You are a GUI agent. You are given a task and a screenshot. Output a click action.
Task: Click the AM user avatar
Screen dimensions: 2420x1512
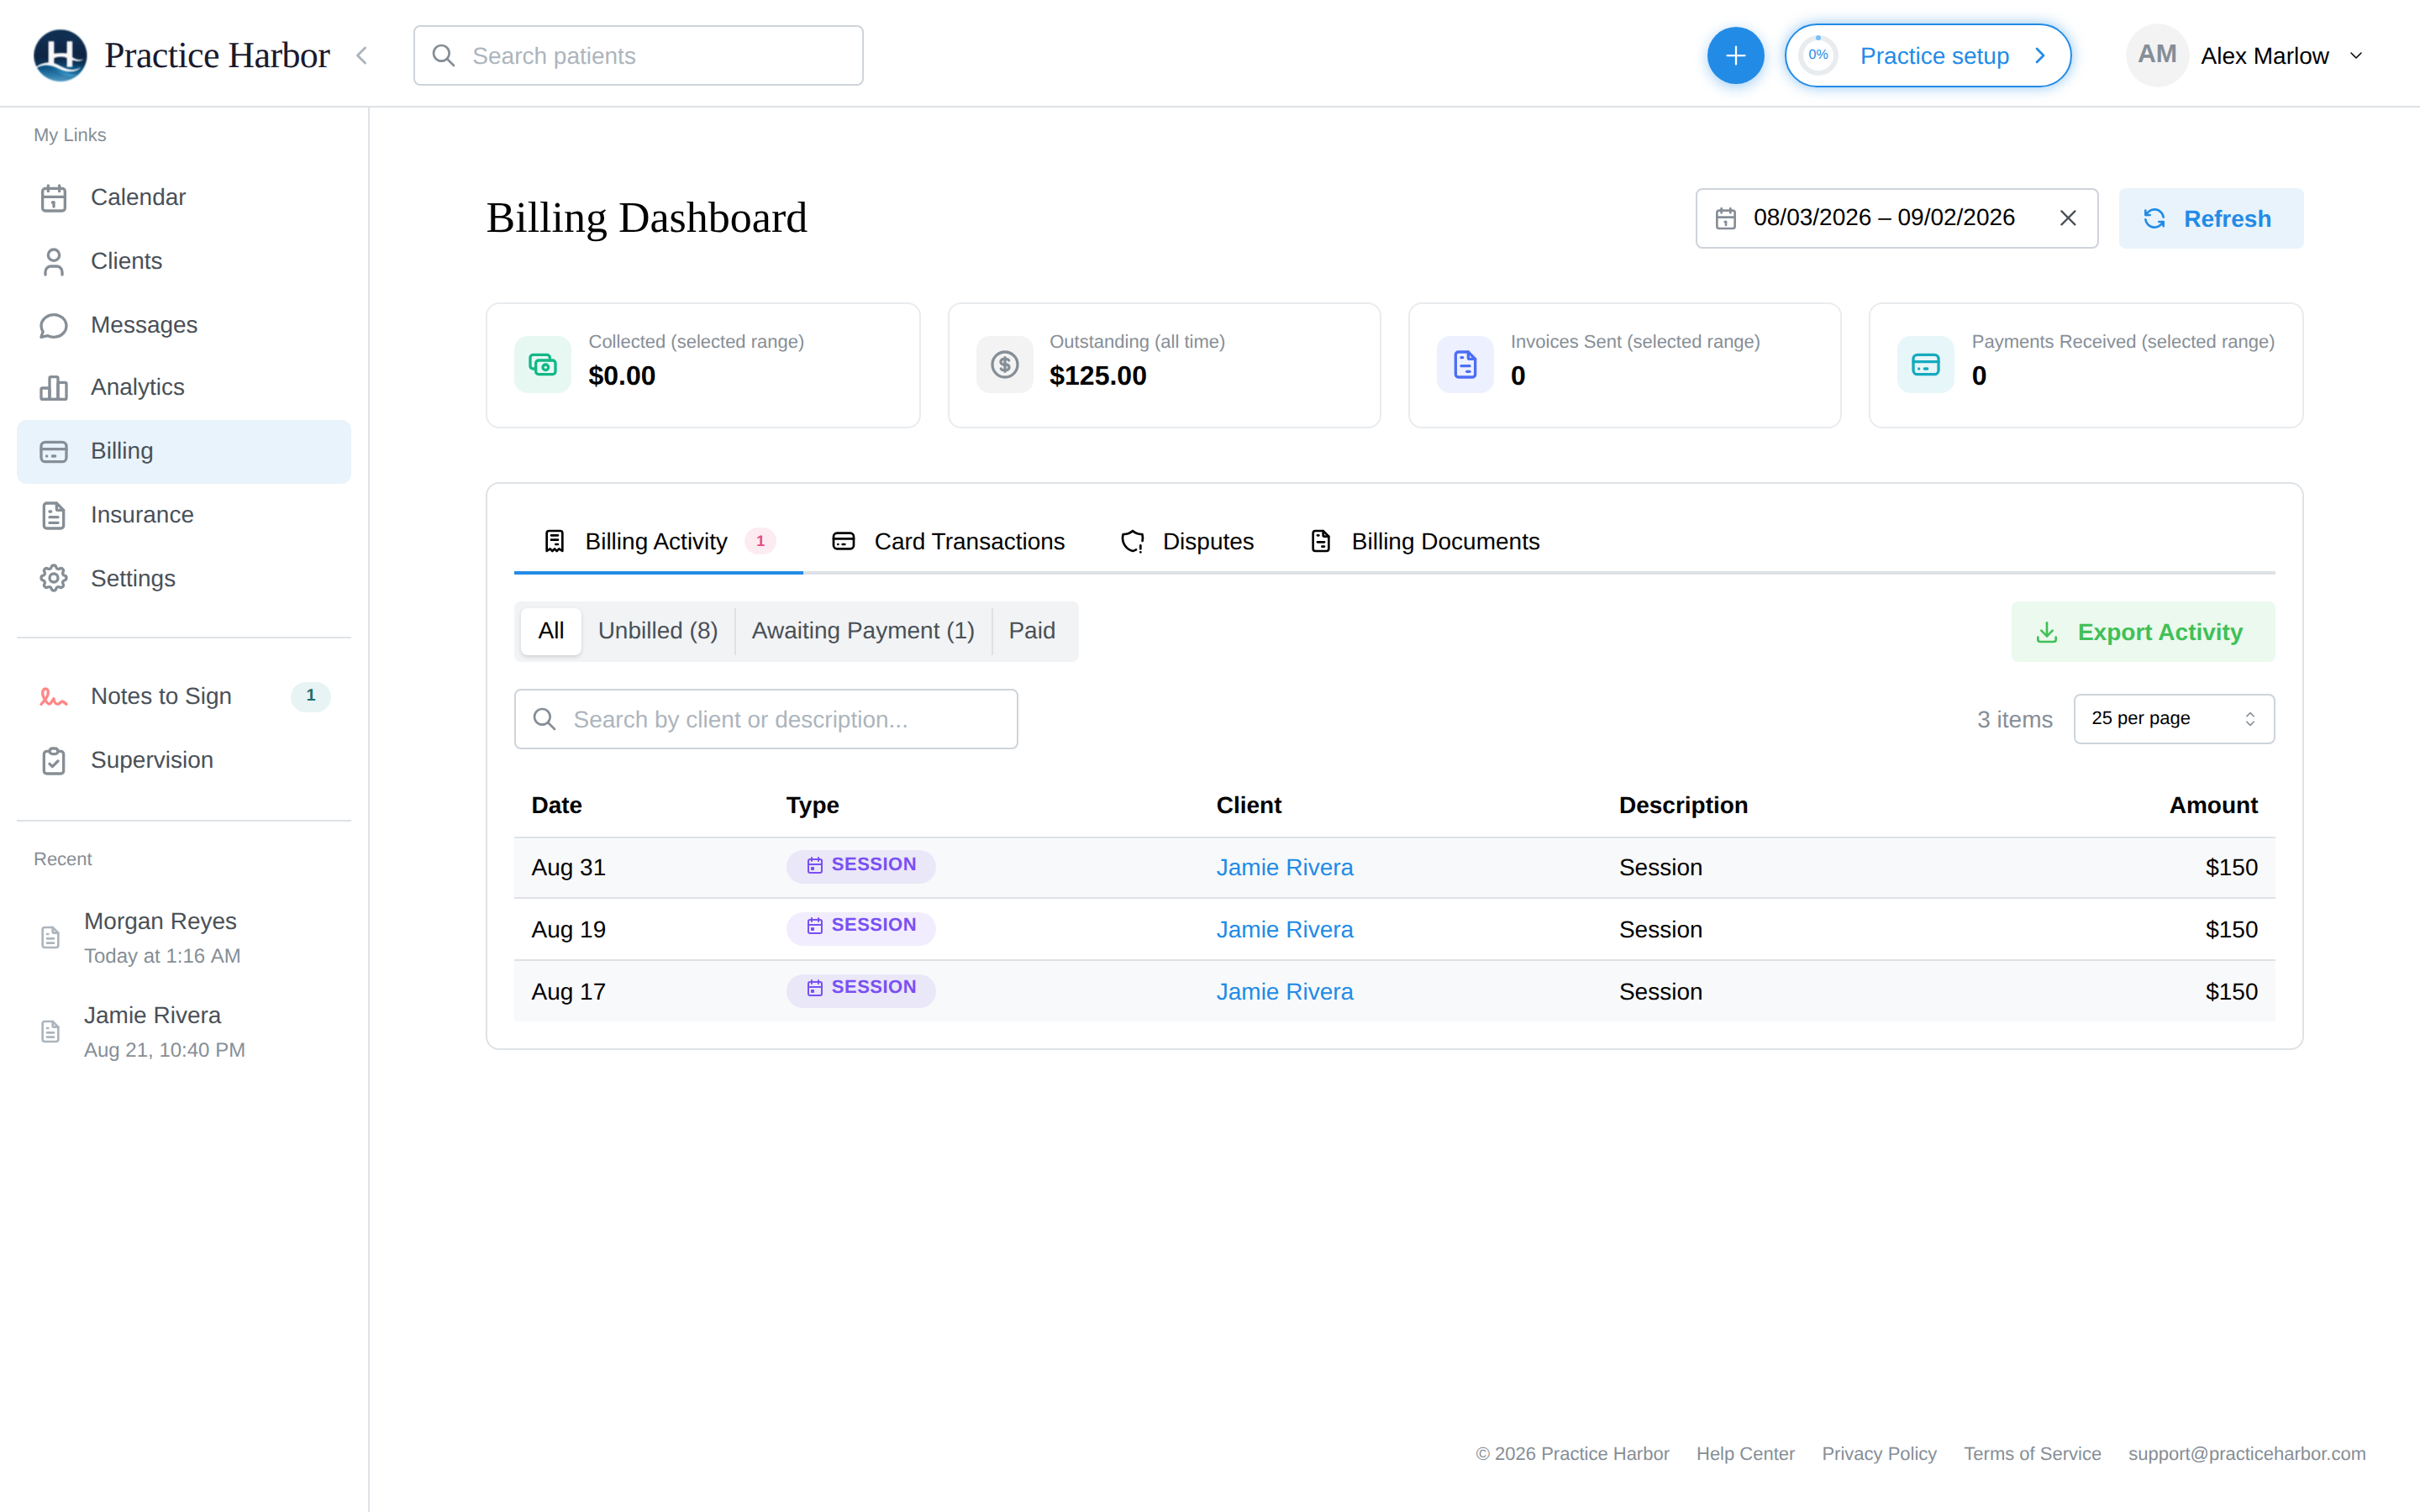tap(2157, 55)
